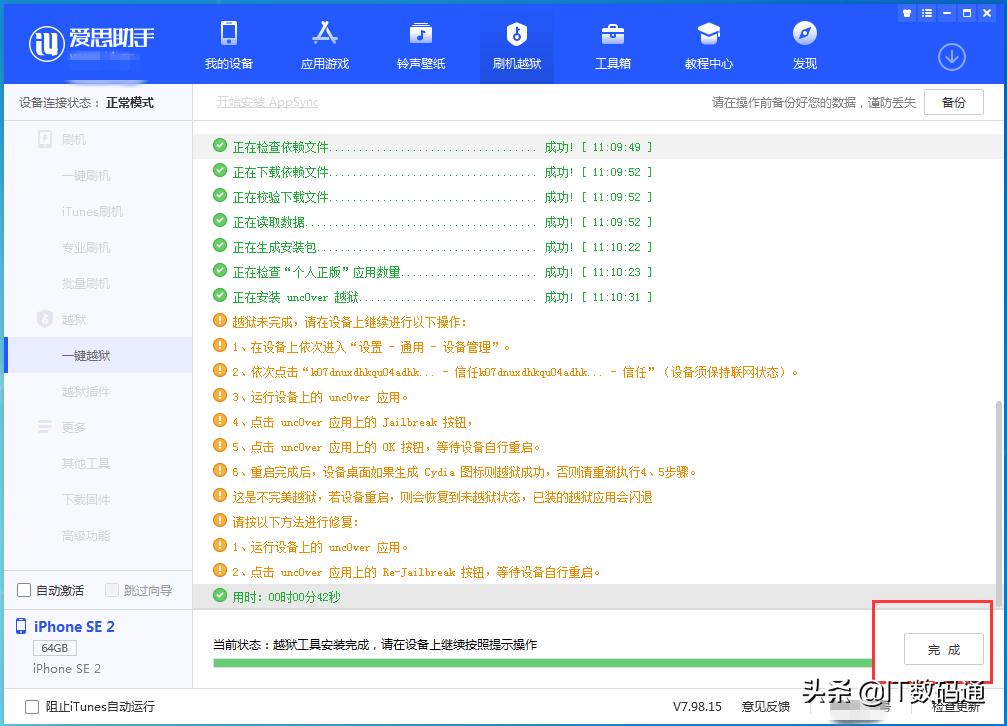
Task: Open the 发现 section
Action: (805, 44)
